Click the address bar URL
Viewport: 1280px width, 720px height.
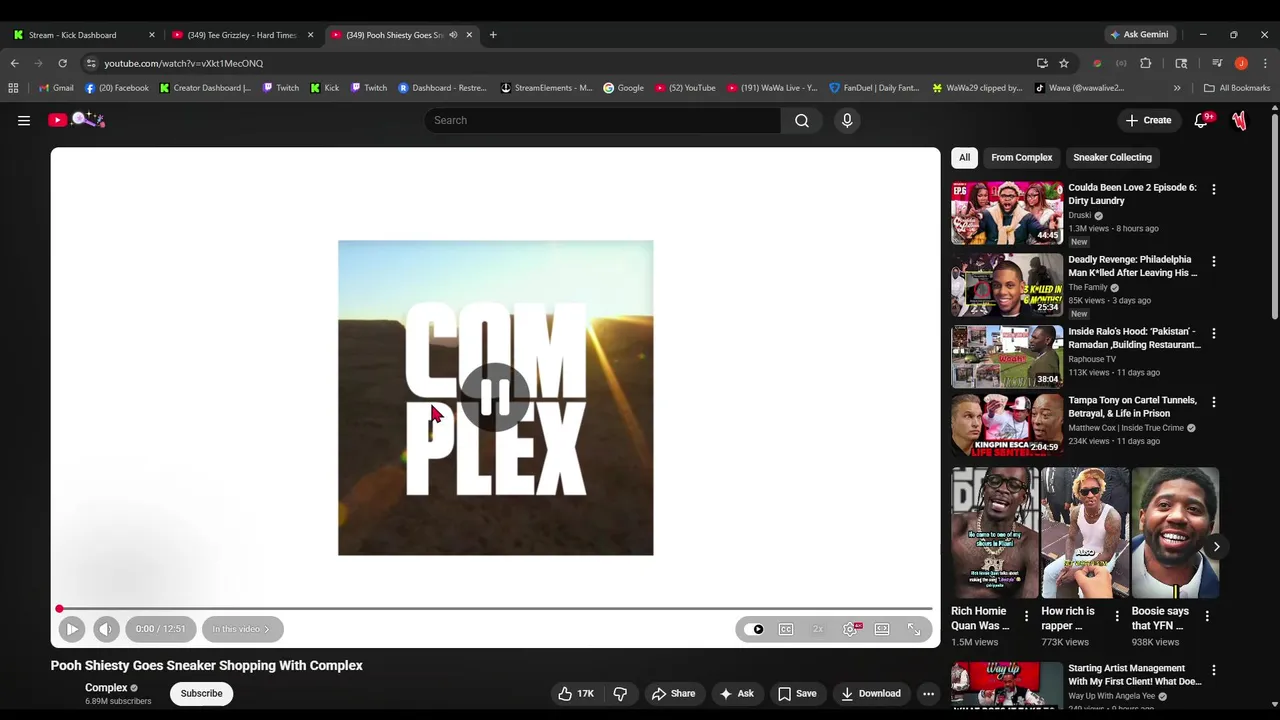click(x=184, y=63)
